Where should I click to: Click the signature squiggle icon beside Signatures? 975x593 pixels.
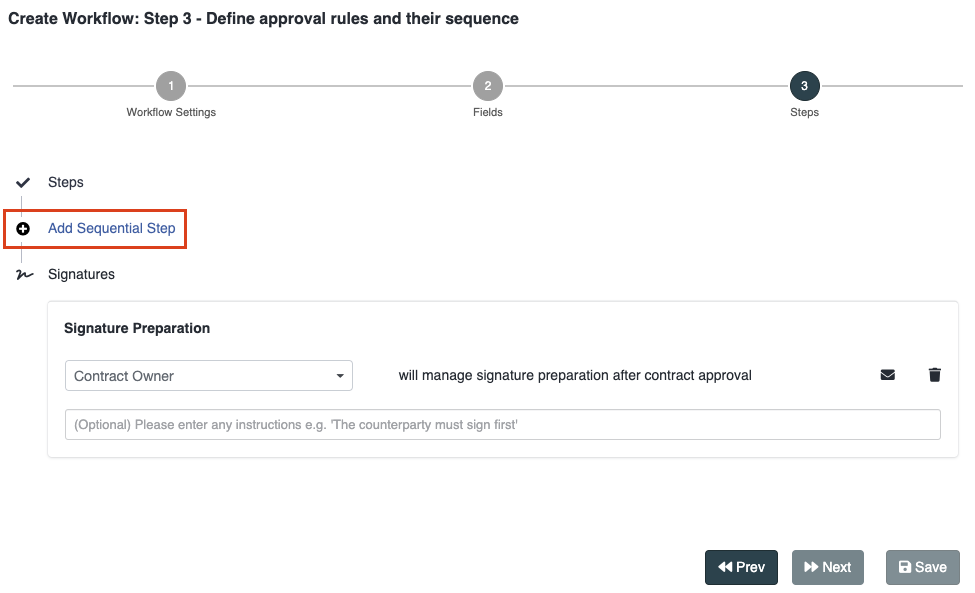(24, 275)
